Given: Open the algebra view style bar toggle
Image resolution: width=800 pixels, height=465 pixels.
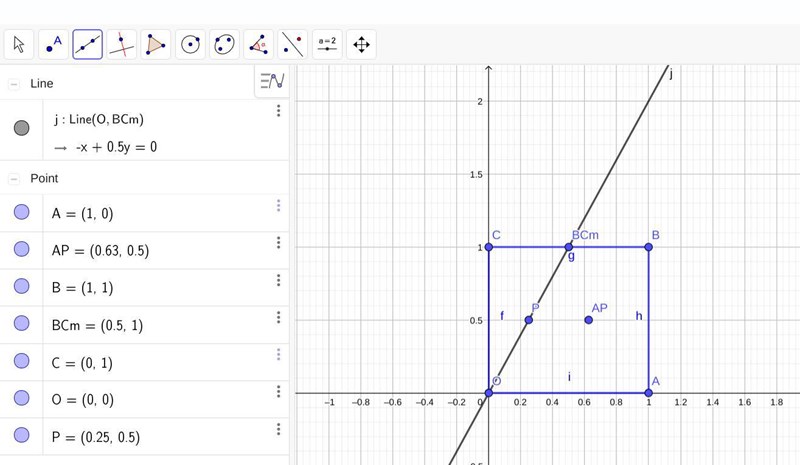Looking at the screenshot, I should point(271,81).
